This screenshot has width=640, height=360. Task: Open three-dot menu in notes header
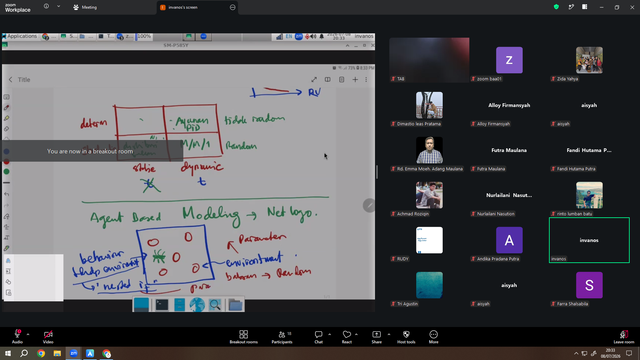(366, 80)
